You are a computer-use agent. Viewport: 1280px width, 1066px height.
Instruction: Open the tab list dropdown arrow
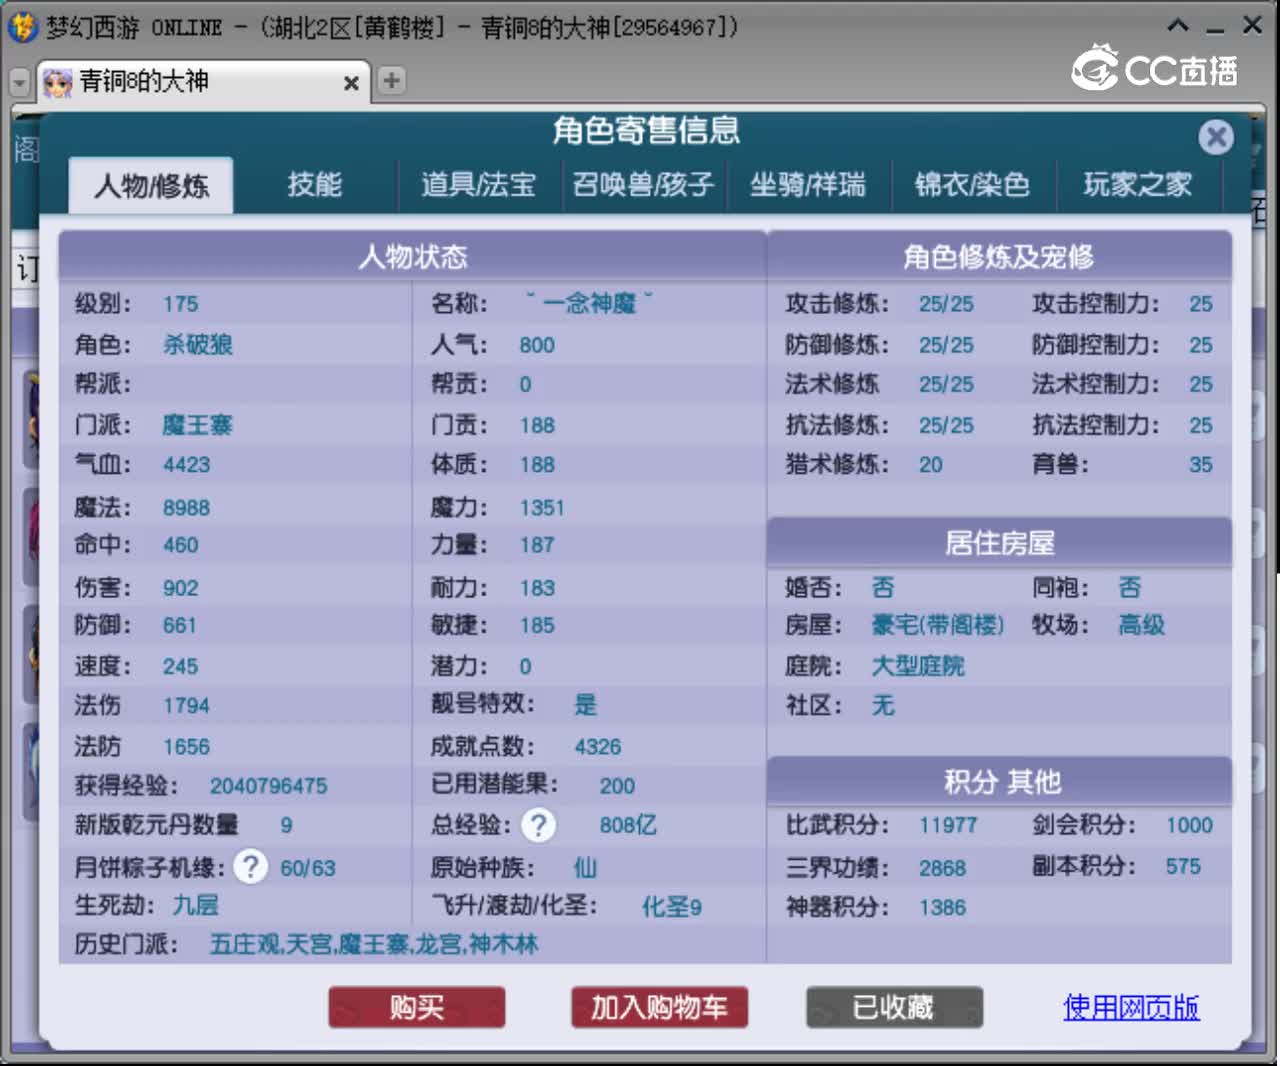(x=19, y=82)
